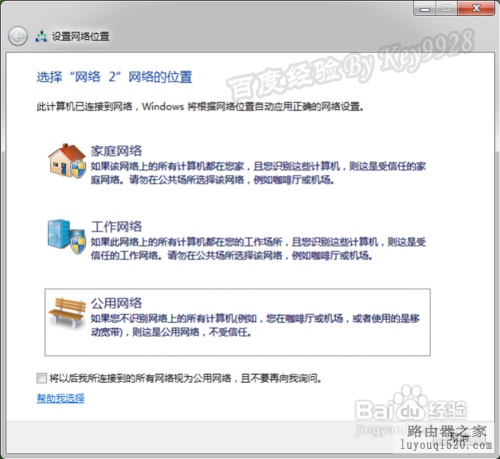Choose the 工作网络 heading
This screenshot has width=500, height=459.
(x=116, y=227)
